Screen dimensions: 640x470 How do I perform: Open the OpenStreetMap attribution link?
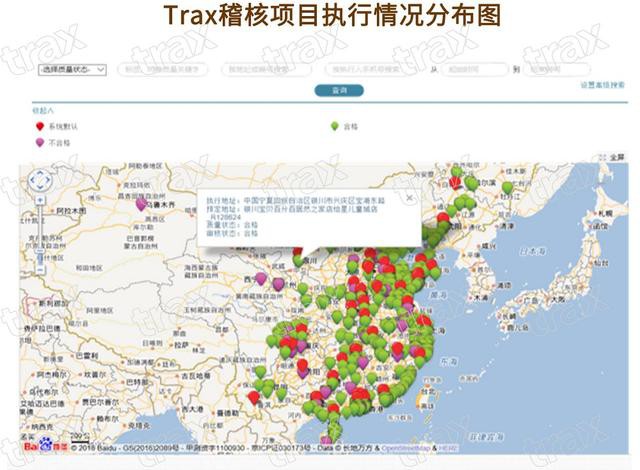(405, 448)
